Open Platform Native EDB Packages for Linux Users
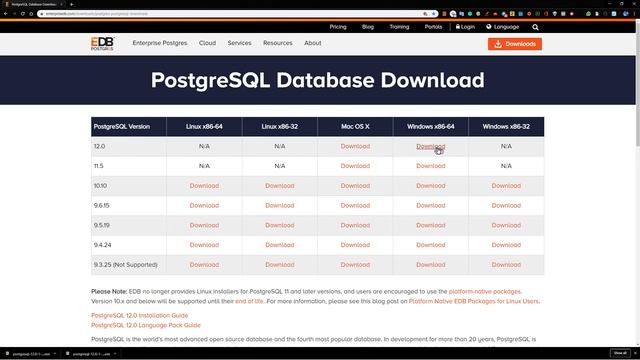 473,301
